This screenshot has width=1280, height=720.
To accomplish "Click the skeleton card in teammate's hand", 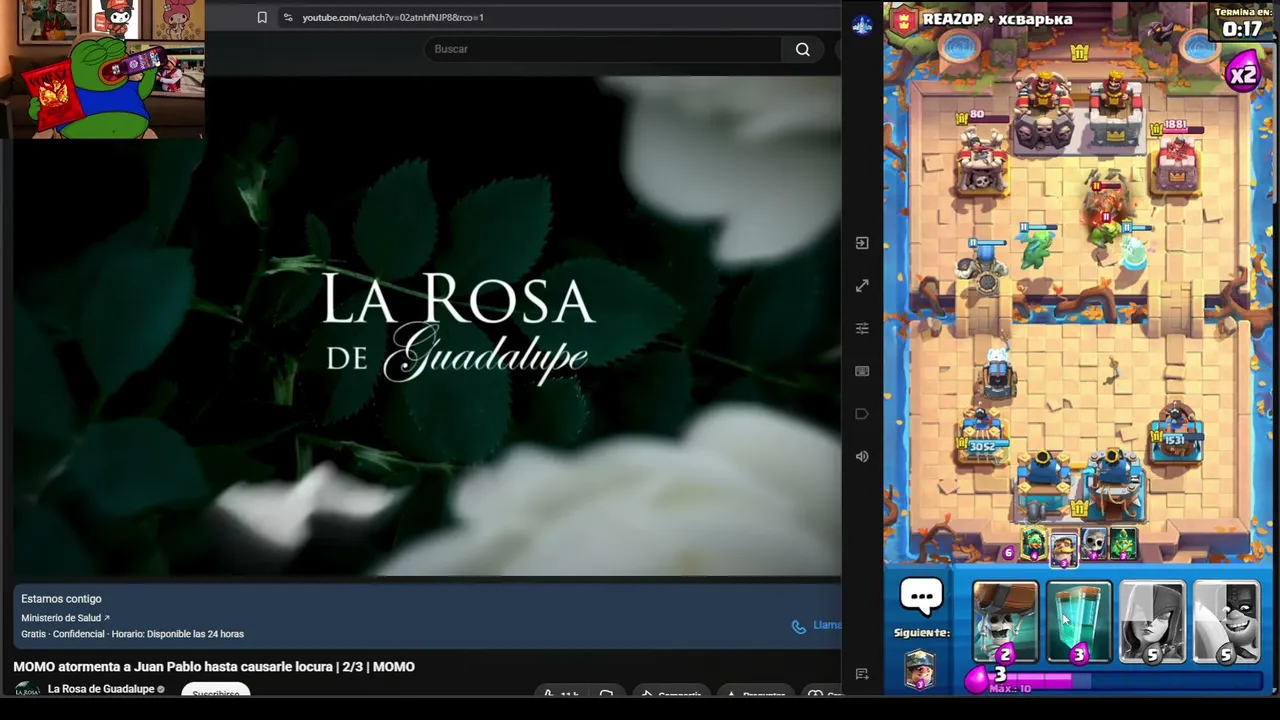I will [1093, 545].
